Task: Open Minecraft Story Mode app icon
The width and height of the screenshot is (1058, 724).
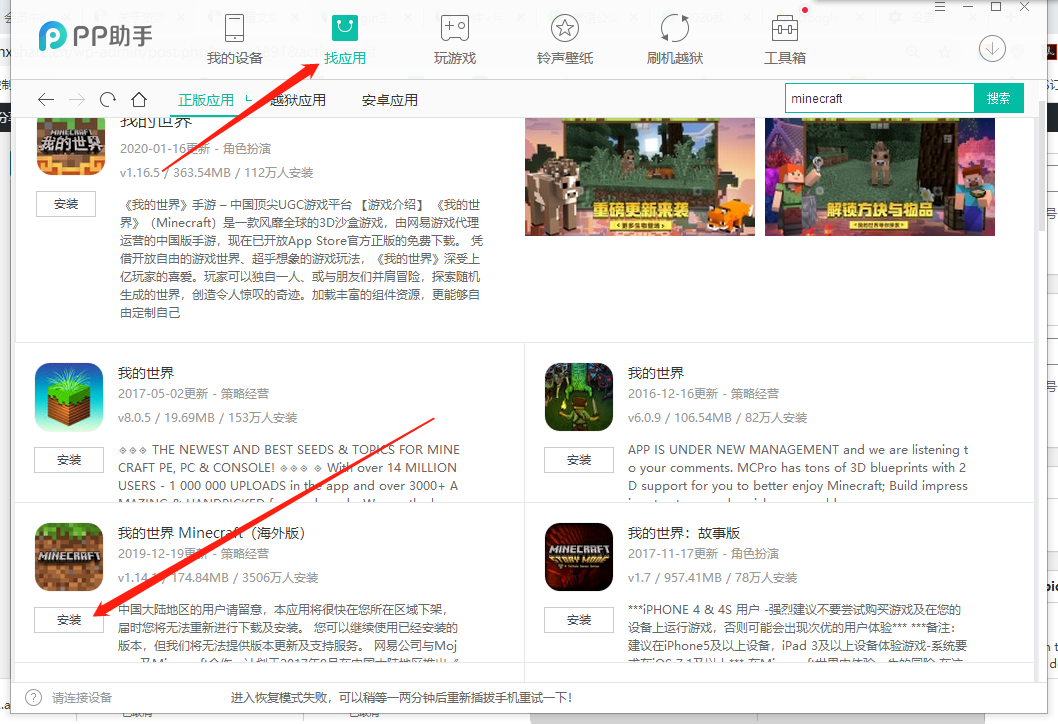Action: pos(579,557)
